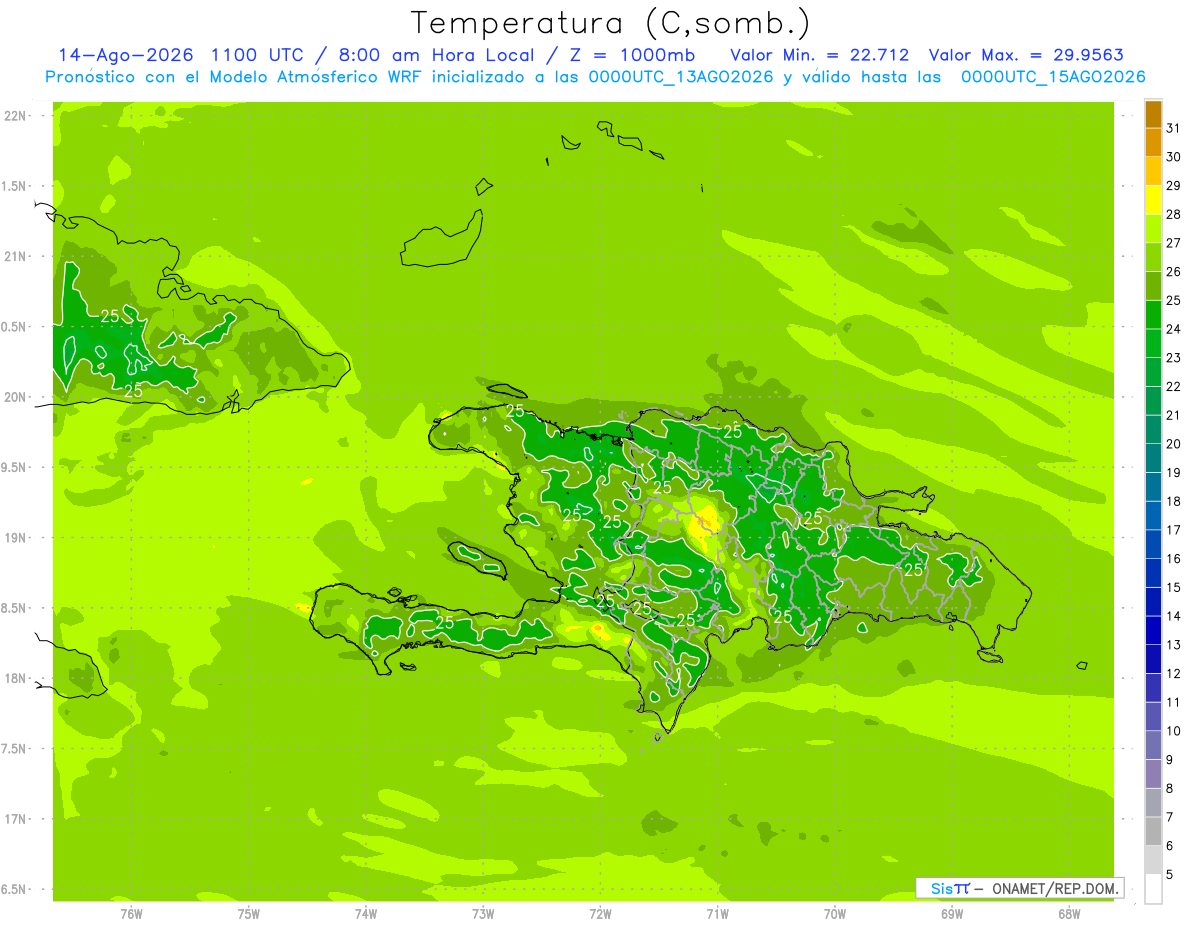Click the '71W' longitude label

tap(718, 914)
